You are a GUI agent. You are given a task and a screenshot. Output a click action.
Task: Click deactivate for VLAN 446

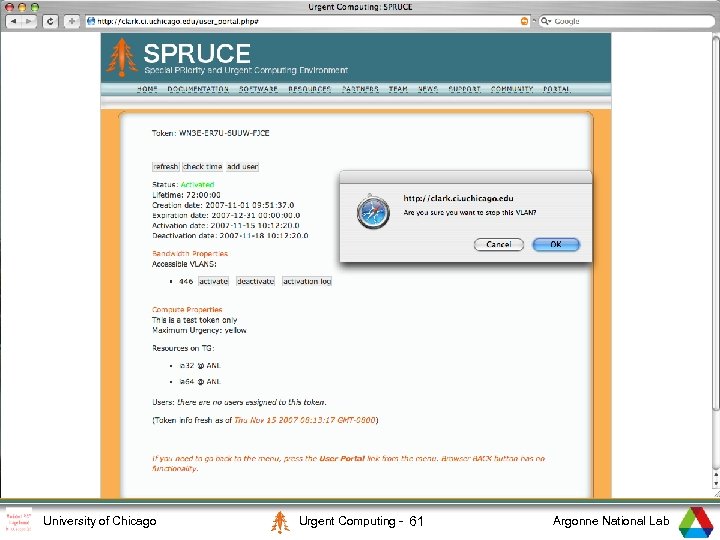pos(255,281)
